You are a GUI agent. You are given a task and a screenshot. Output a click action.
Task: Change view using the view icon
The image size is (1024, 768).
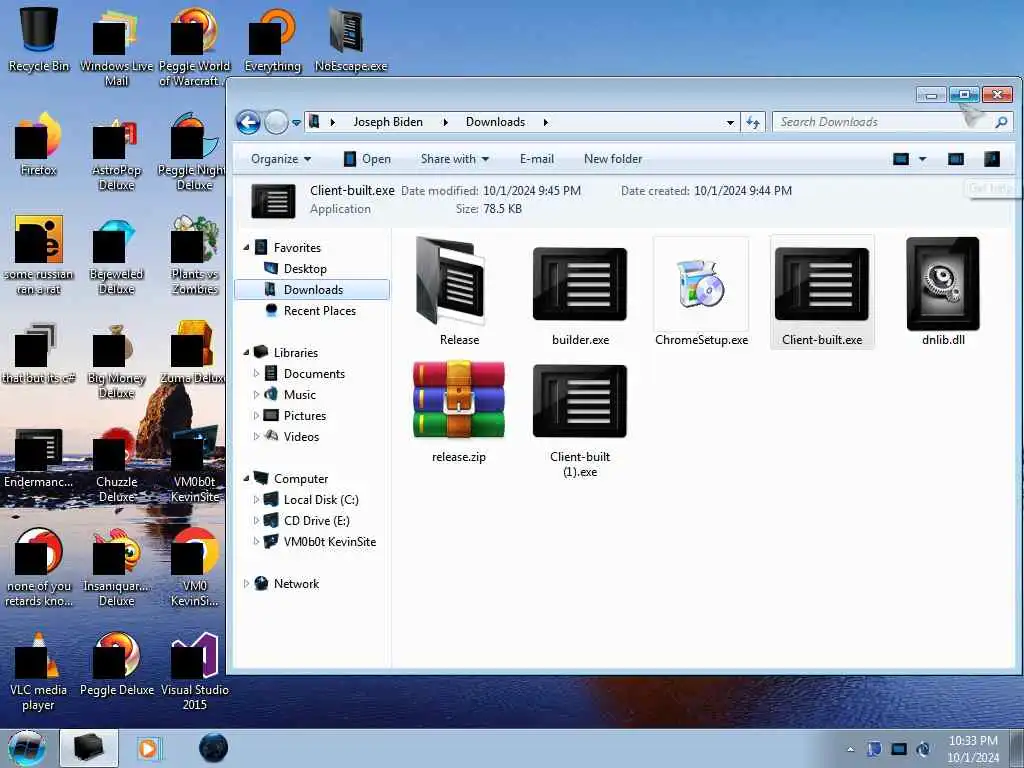pyautogui.click(x=901, y=159)
